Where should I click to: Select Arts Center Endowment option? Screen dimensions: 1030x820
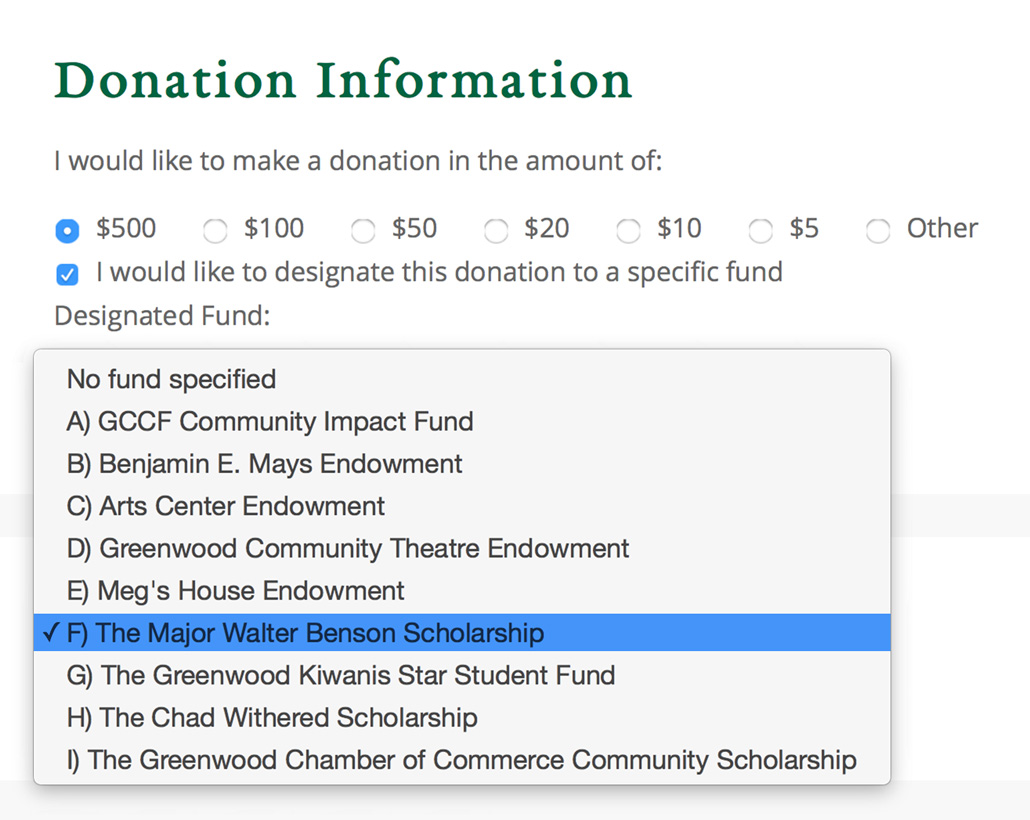point(462,506)
